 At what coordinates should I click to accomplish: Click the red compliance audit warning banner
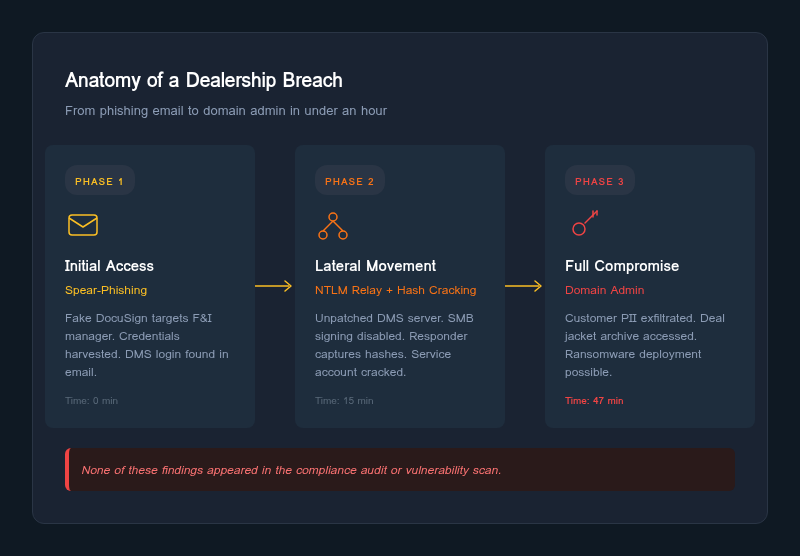[x=400, y=470]
